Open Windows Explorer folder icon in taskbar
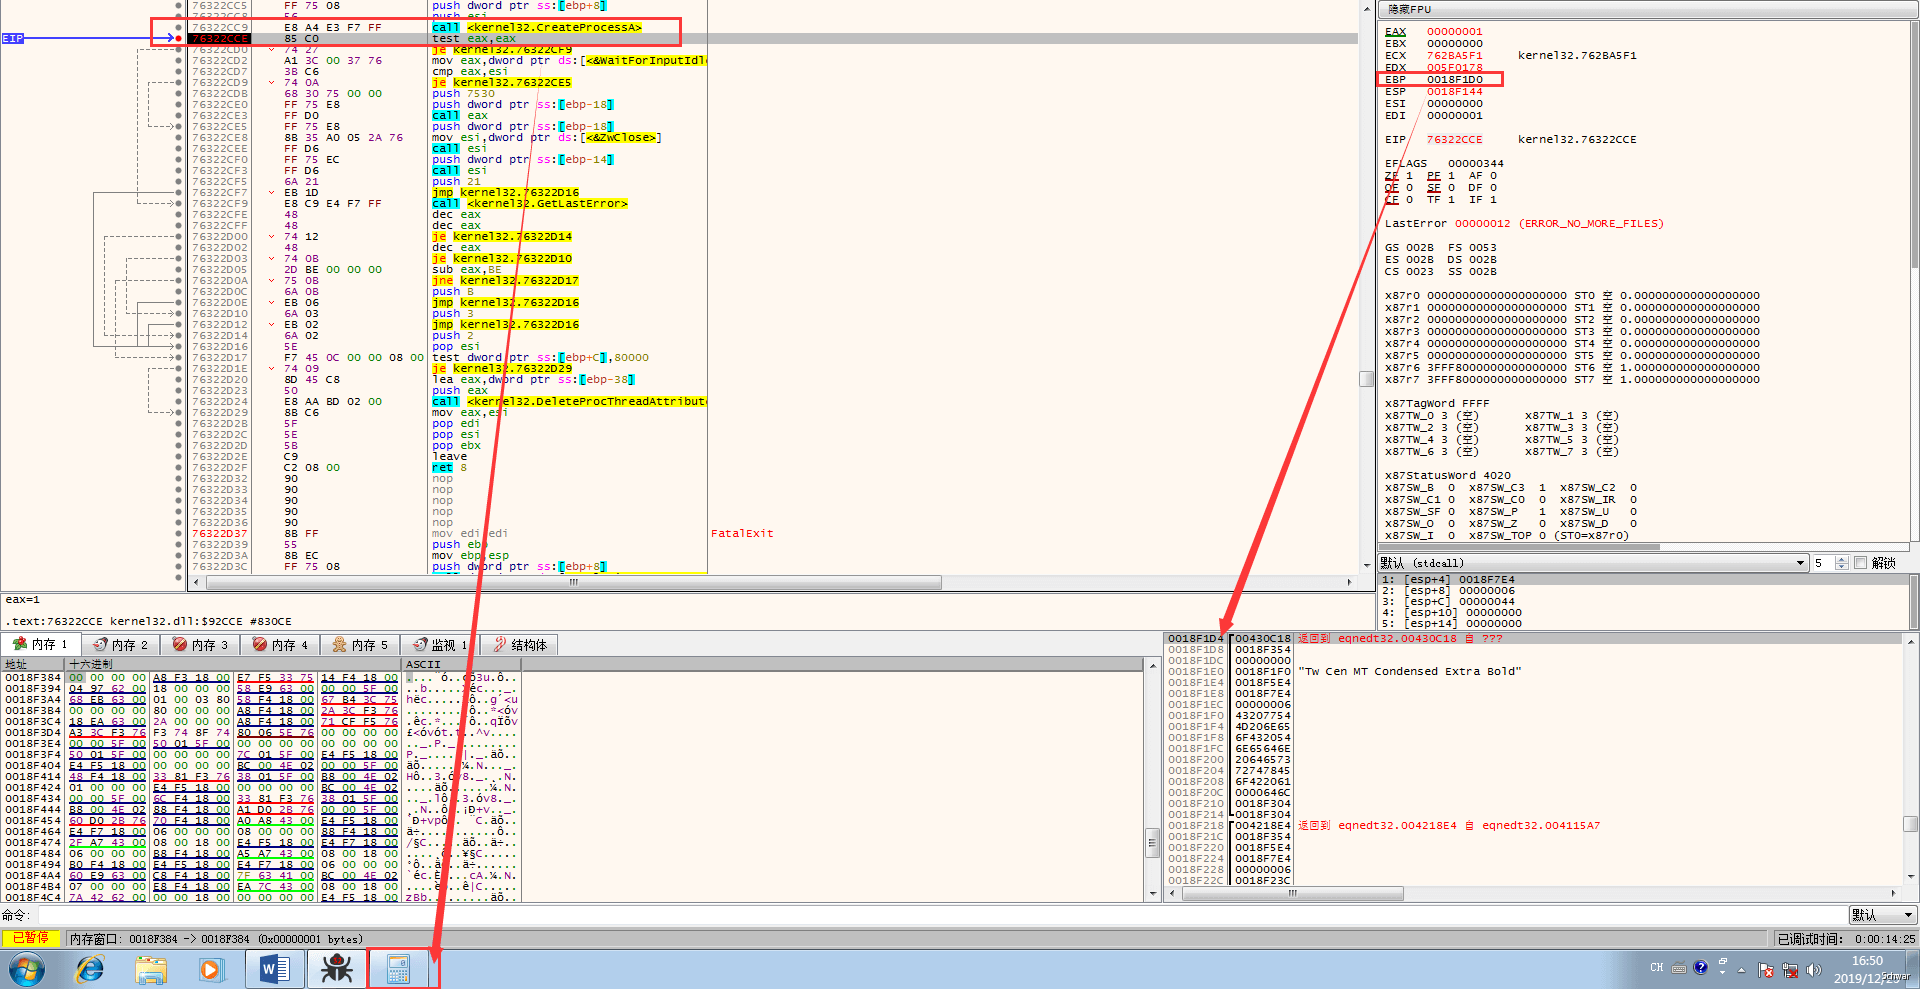Image resolution: width=1920 pixels, height=989 pixels. (x=151, y=969)
